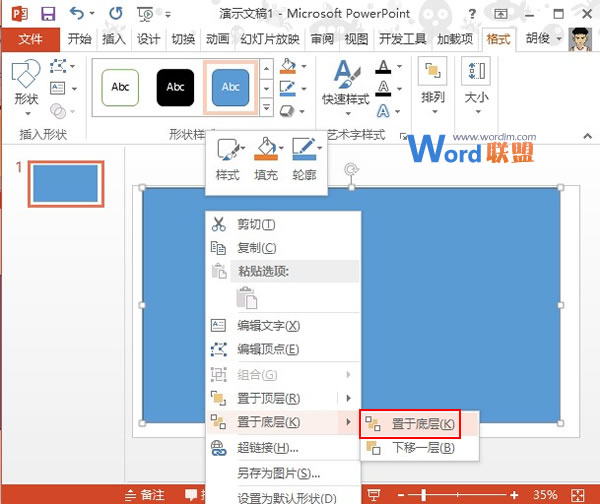Switch to the 设计 ribbon tab
The width and height of the screenshot is (600, 504).
click(x=148, y=39)
